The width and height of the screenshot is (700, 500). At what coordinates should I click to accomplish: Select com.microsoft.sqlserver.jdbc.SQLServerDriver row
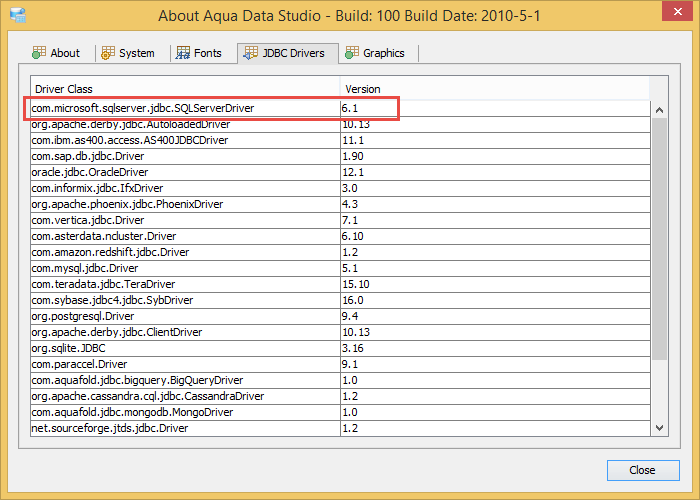[340, 108]
